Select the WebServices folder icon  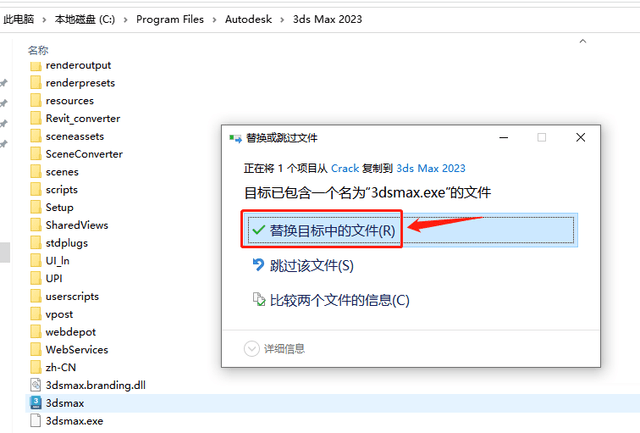[35, 349]
